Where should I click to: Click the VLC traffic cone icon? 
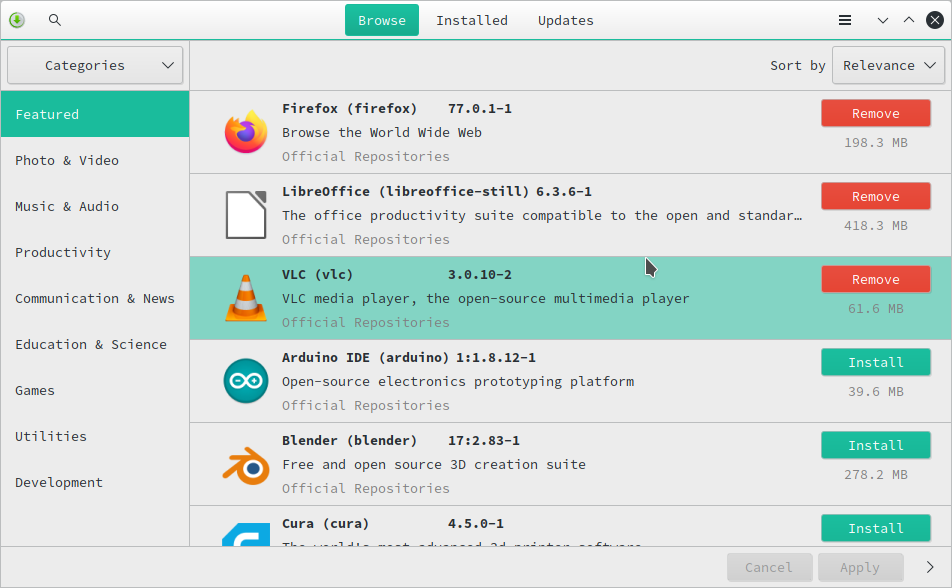[246, 298]
